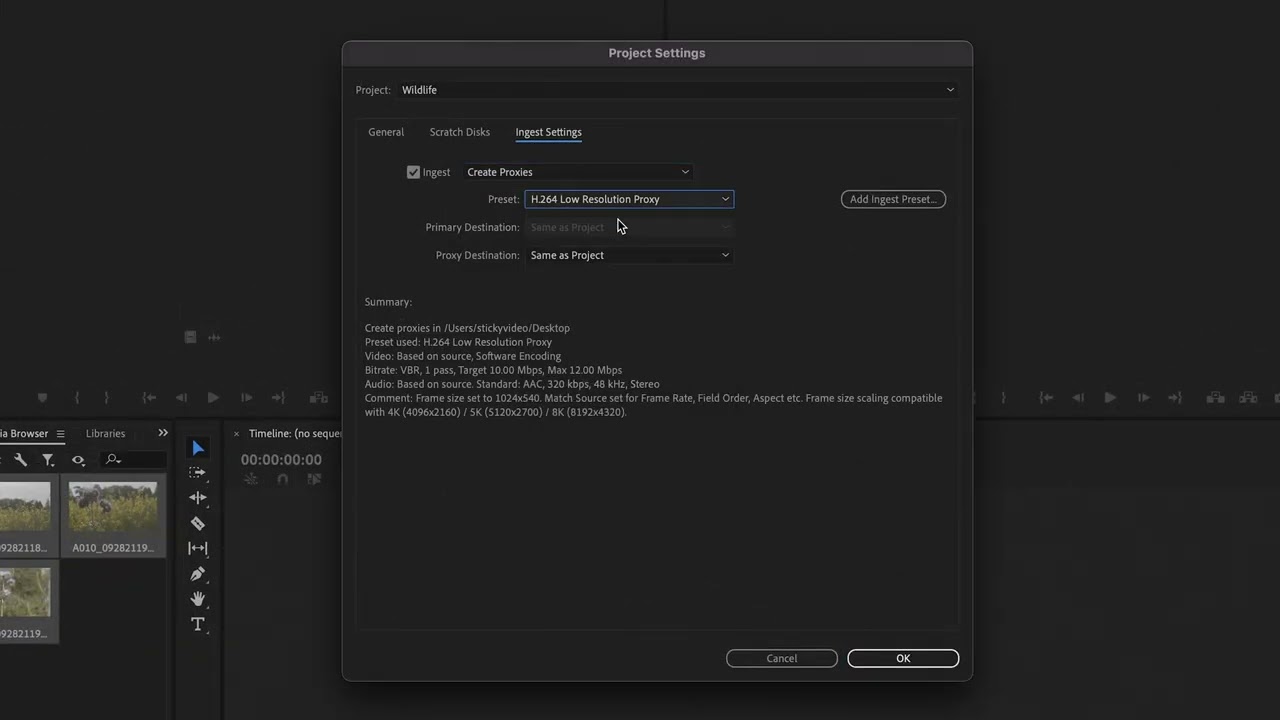Click the 'Audio: Based on source' summary line
Screen dimensions: 1280x720
tap(512, 384)
